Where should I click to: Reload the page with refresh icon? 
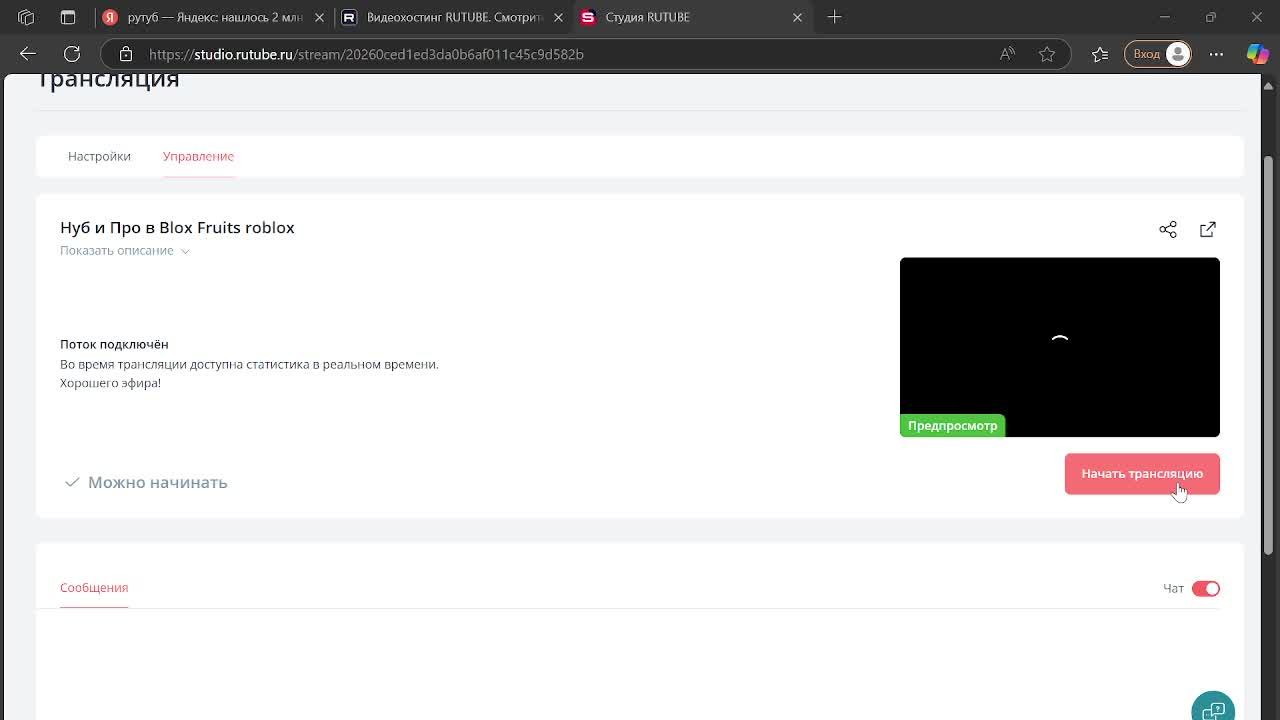click(x=72, y=54)
